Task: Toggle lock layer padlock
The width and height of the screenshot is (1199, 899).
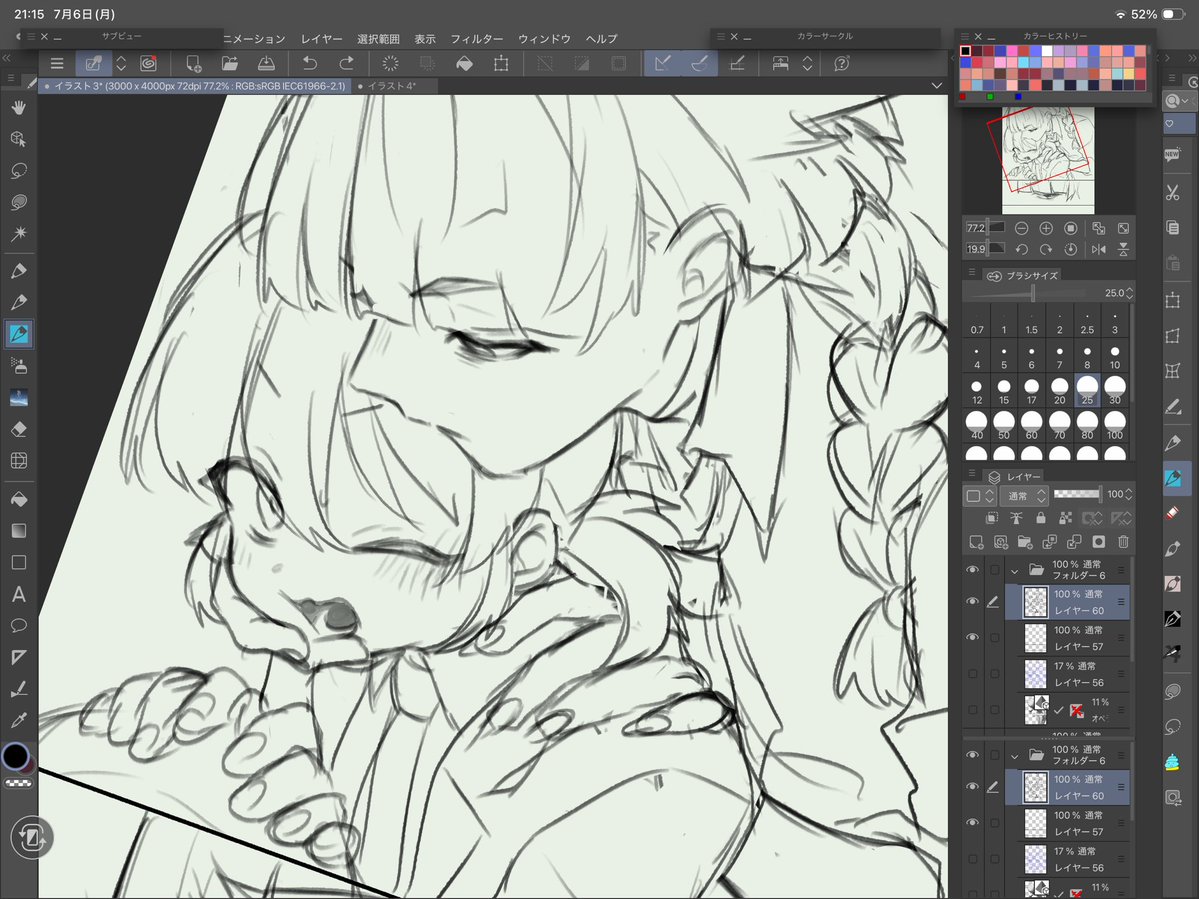Action: pos(1041,518)
